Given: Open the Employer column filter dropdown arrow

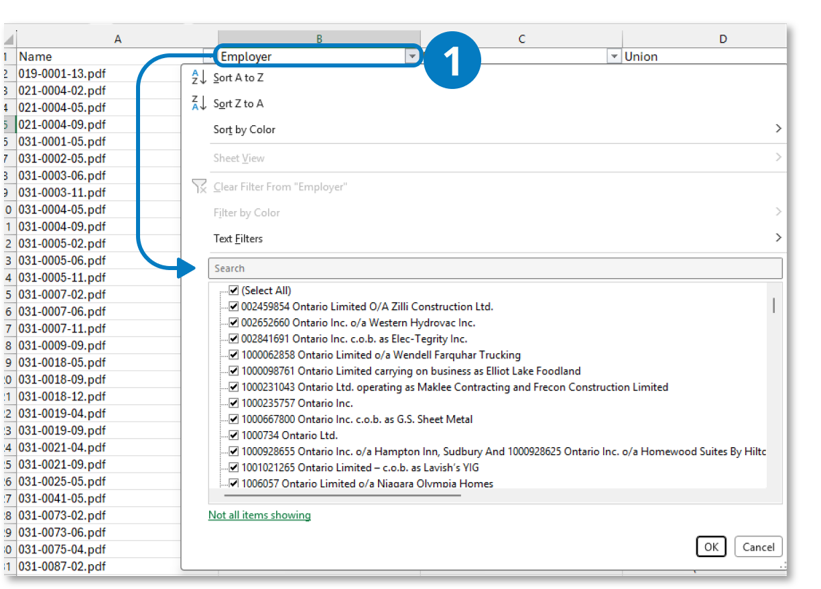Looking at the screenshot, I should (x=412, y=56).
